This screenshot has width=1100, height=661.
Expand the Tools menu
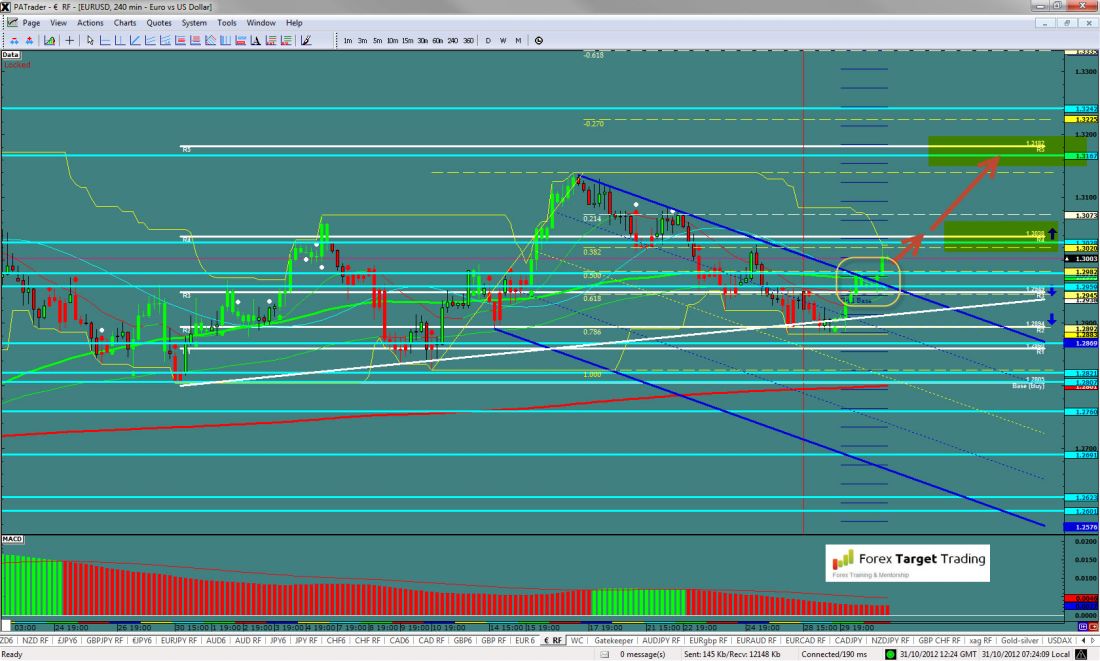pyautogui.click(x=227, y=22)
